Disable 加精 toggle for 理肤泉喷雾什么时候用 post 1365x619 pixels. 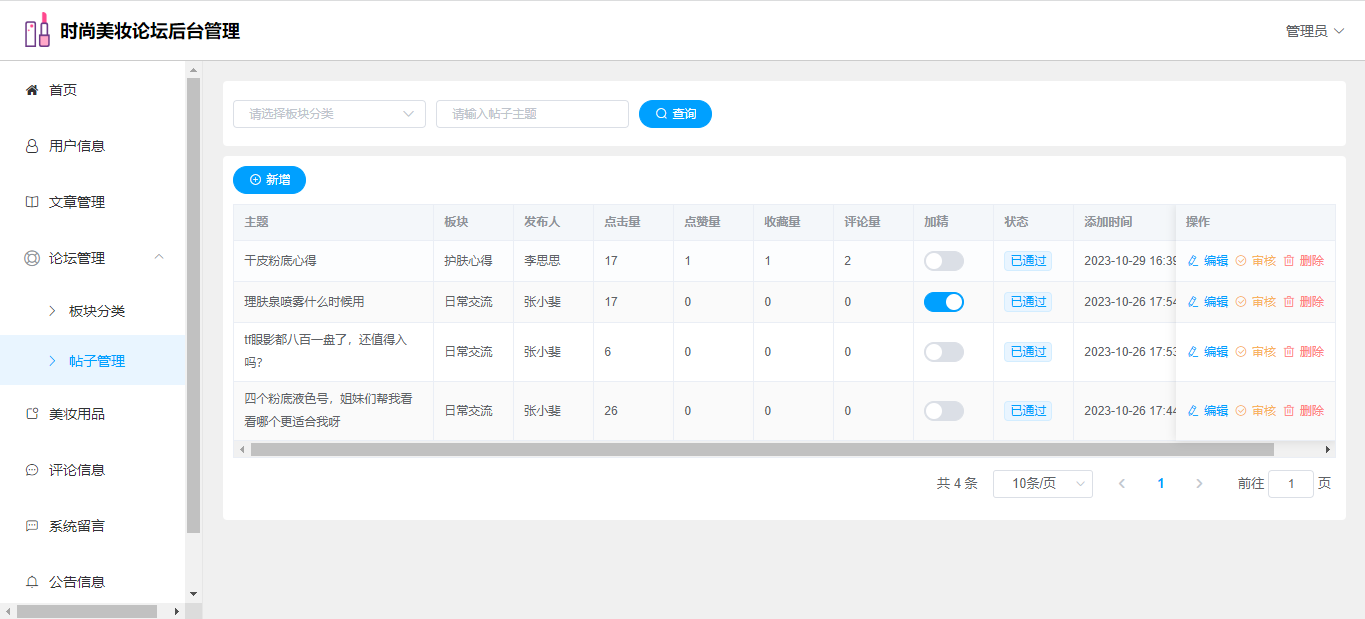943,302
